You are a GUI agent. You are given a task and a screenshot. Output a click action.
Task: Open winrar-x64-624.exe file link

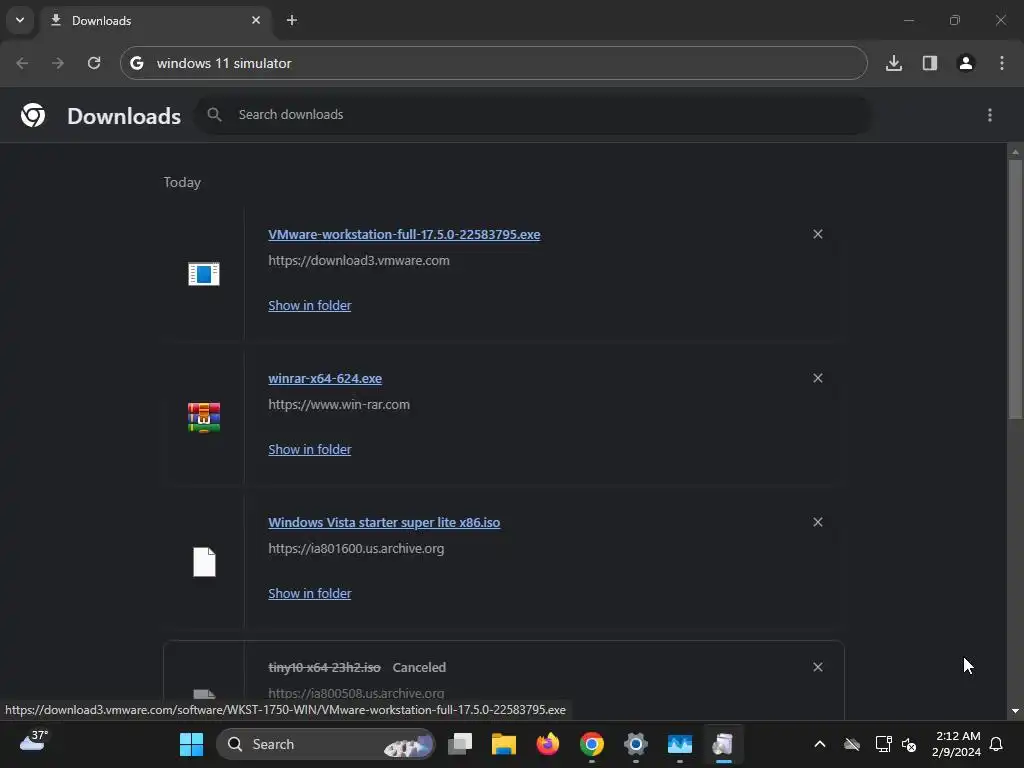(x=325, y=379)
